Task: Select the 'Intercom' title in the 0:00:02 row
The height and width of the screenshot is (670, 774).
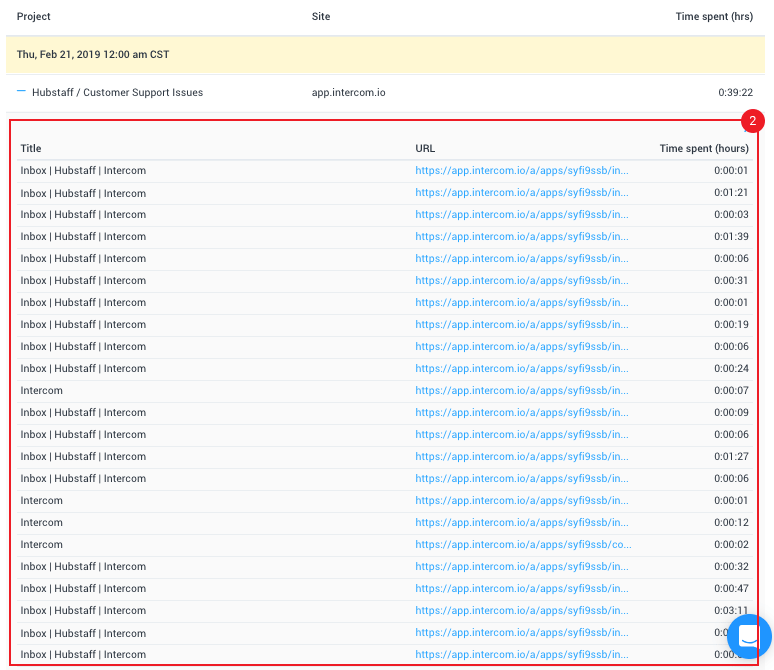Action: point(41,545)
